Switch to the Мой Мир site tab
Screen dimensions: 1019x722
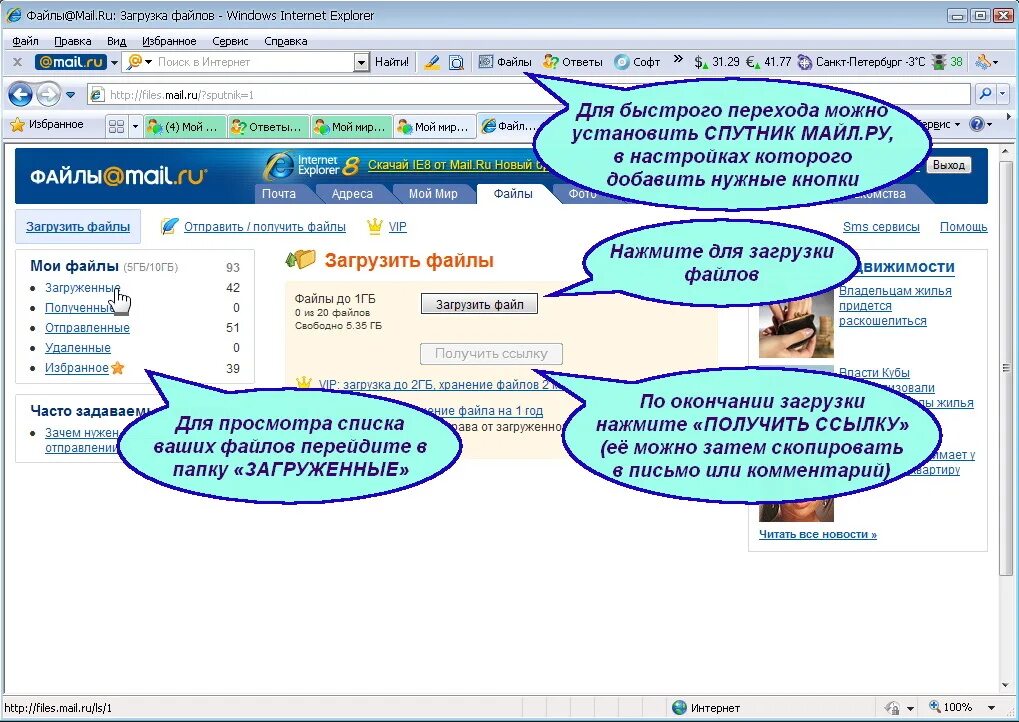(x=433, y=194)
